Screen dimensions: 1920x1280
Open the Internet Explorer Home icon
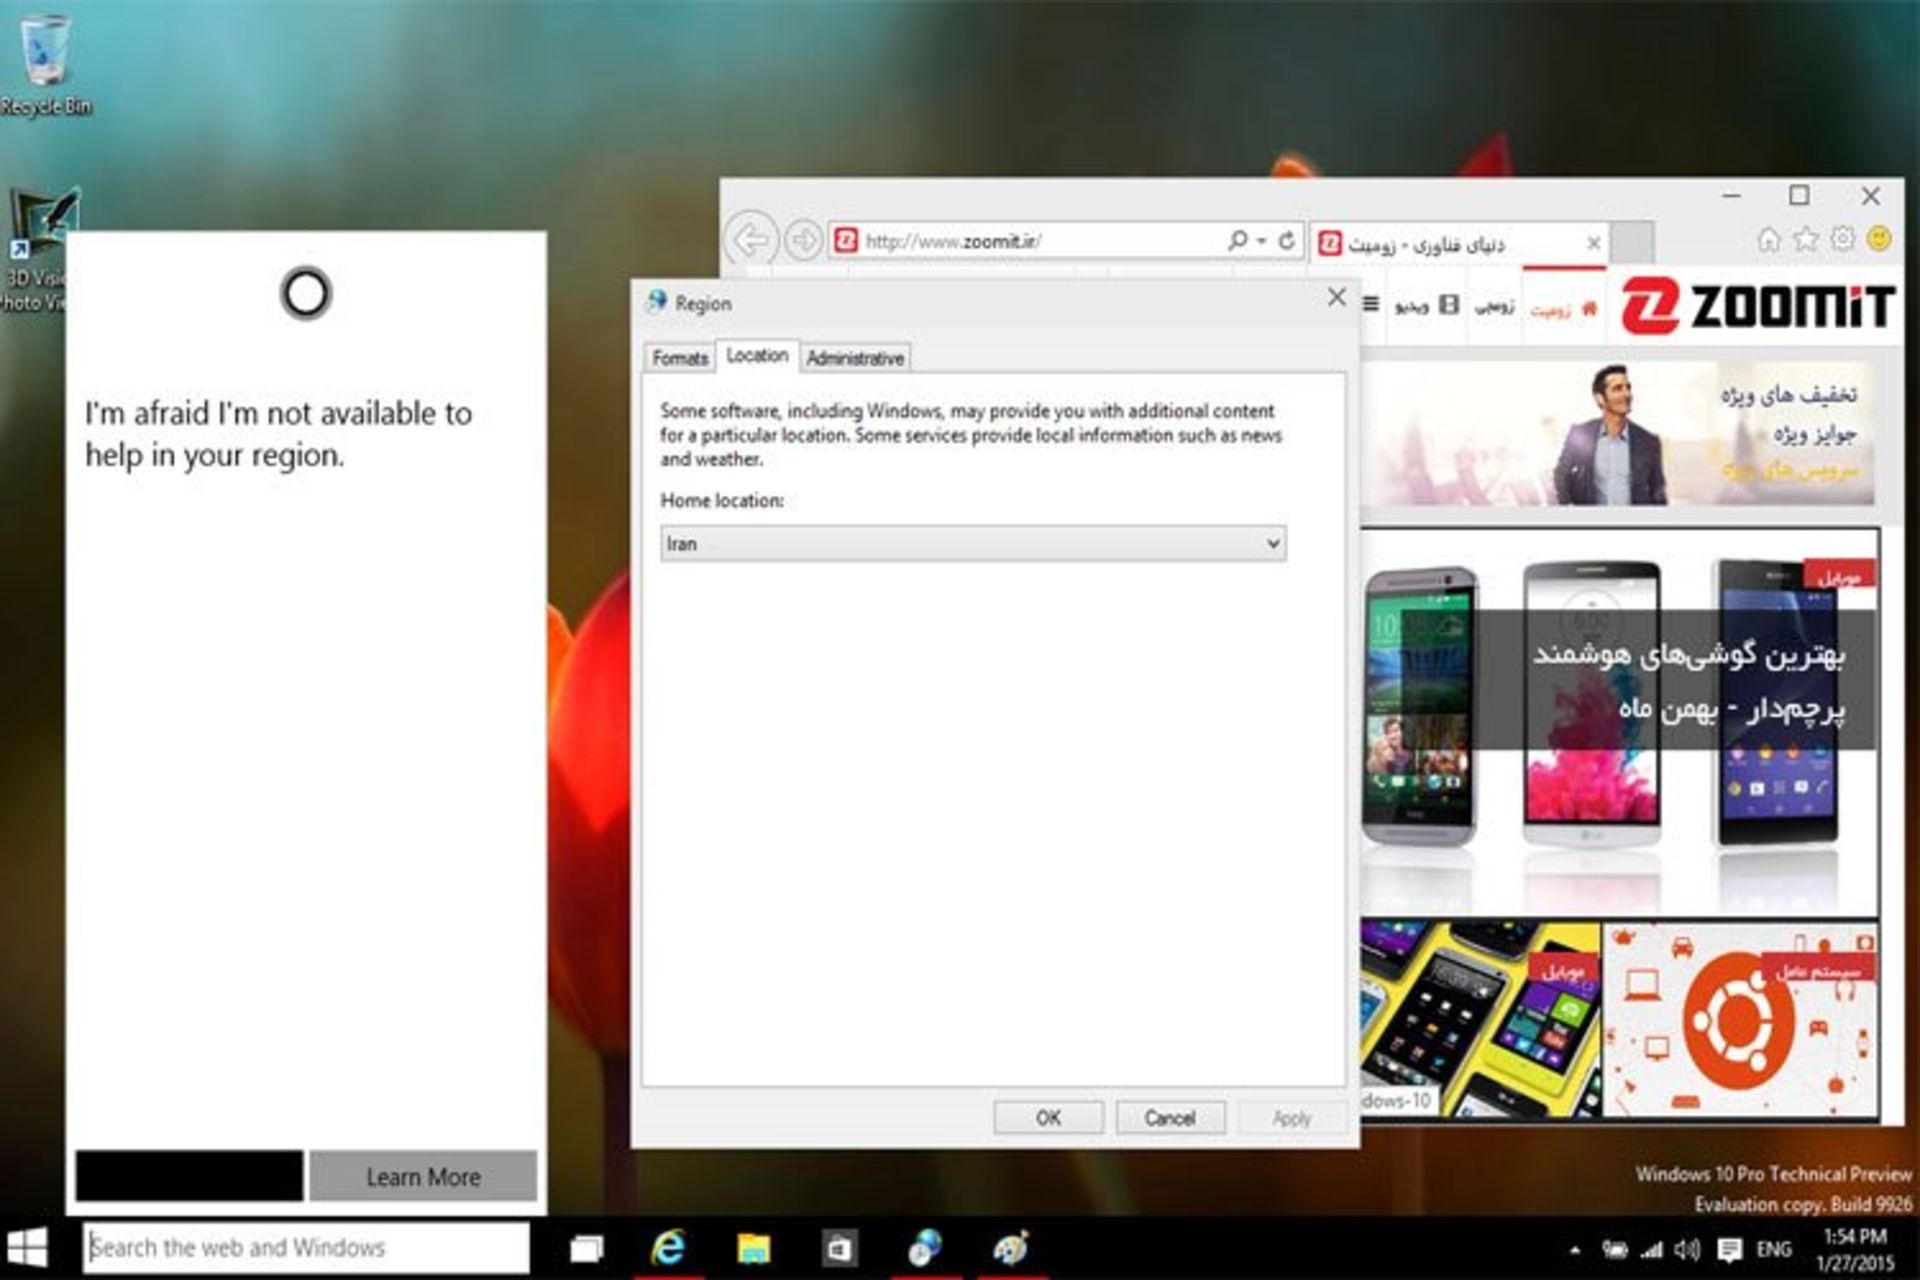tap(1768, 239)
